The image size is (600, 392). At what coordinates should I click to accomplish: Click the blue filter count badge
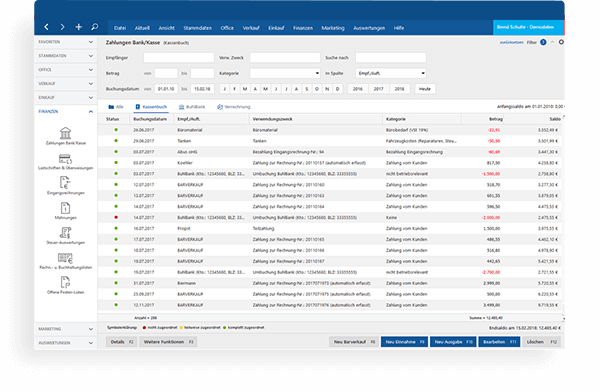tap(543, 42)
